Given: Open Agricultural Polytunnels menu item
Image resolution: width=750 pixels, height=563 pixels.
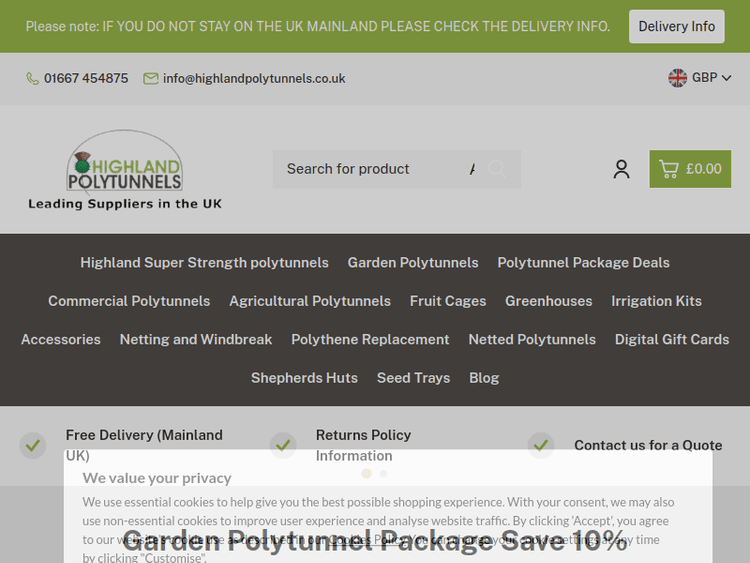Looking at the screenshot, I should point(310,301).
